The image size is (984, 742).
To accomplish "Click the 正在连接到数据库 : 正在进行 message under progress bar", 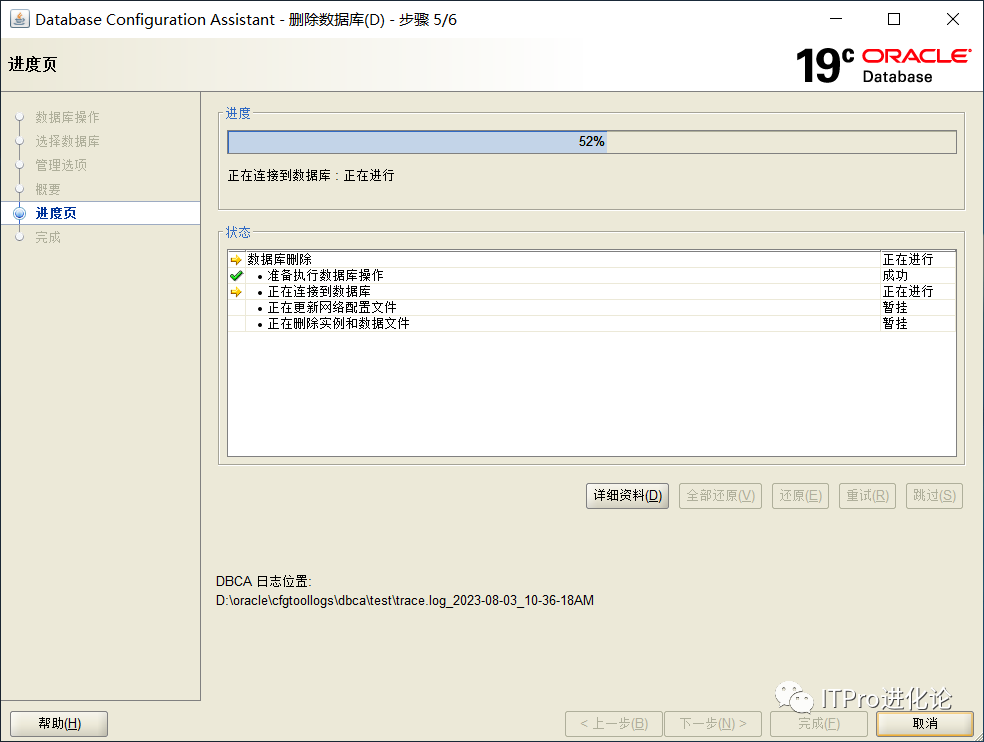I will pos(311,176).
